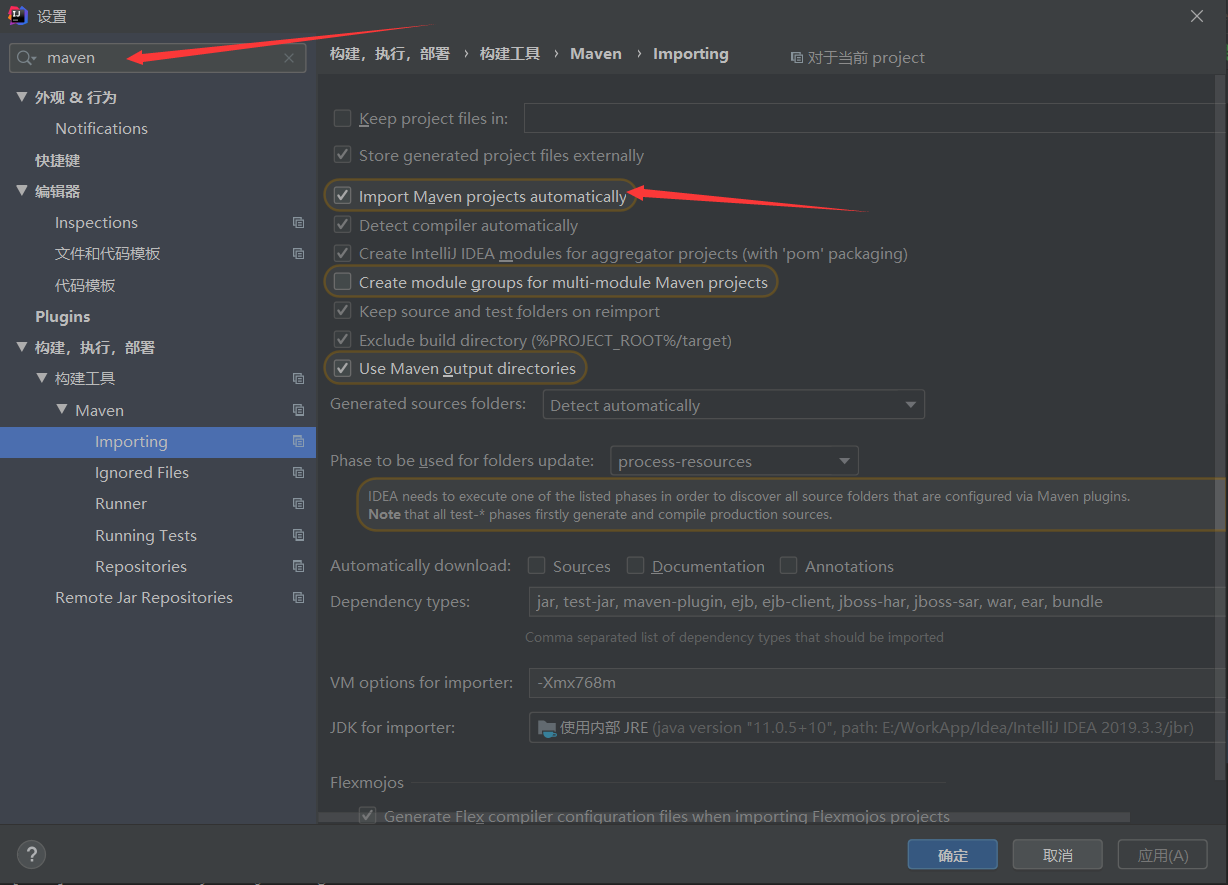Image resolution: width=1228 pixels, height=885 pixels.
Task: Collapse the 构建，执行，部署 tree node
Action: [22, 347]
